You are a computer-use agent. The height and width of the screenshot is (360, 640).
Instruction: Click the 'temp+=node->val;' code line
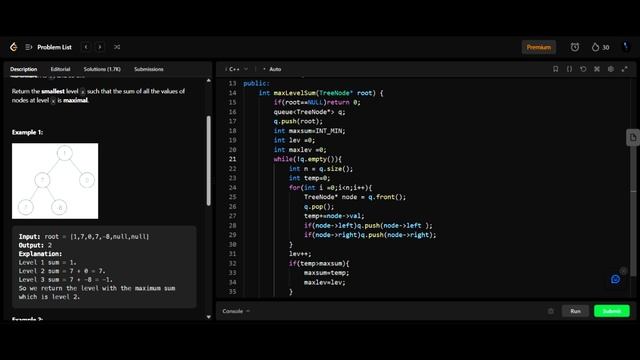(334, 216)
